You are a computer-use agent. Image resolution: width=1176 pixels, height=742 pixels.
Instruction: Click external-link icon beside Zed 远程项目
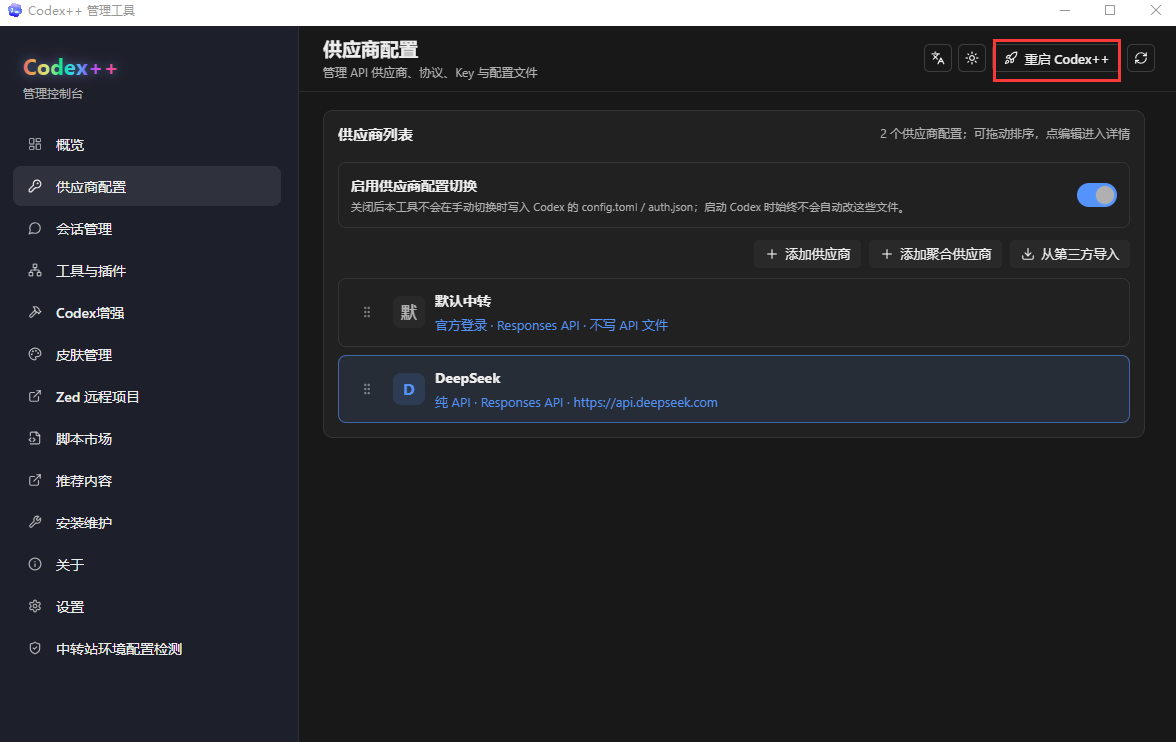pos(34,396)
